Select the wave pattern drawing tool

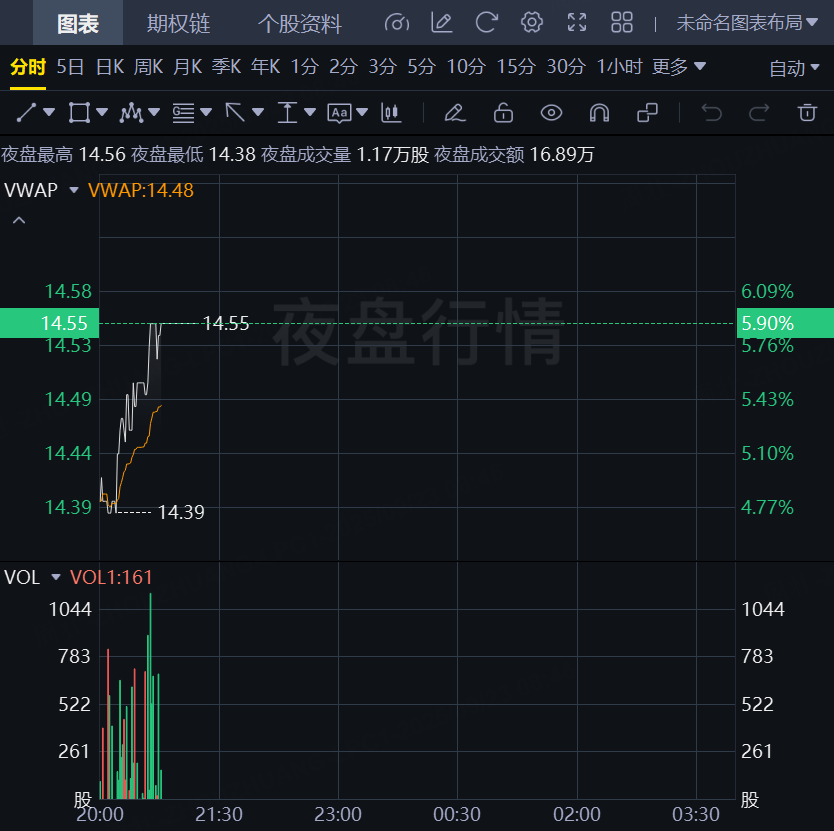tap(131, 113)
